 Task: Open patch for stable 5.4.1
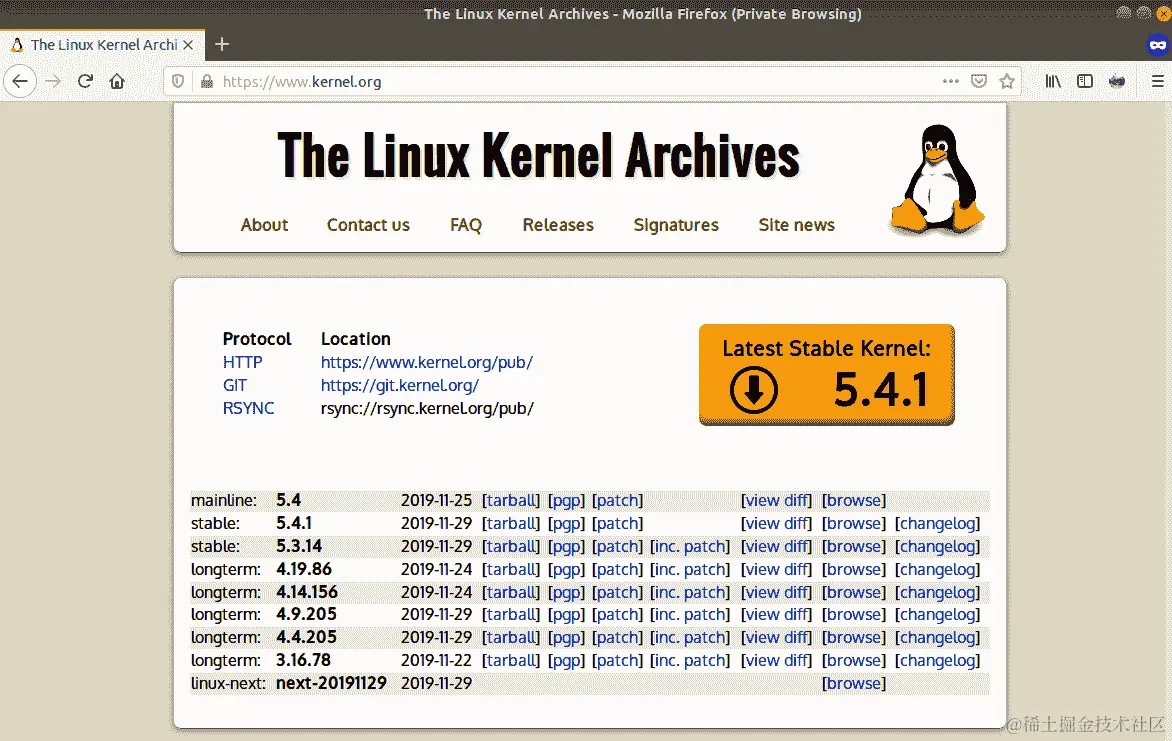(617, 524)
